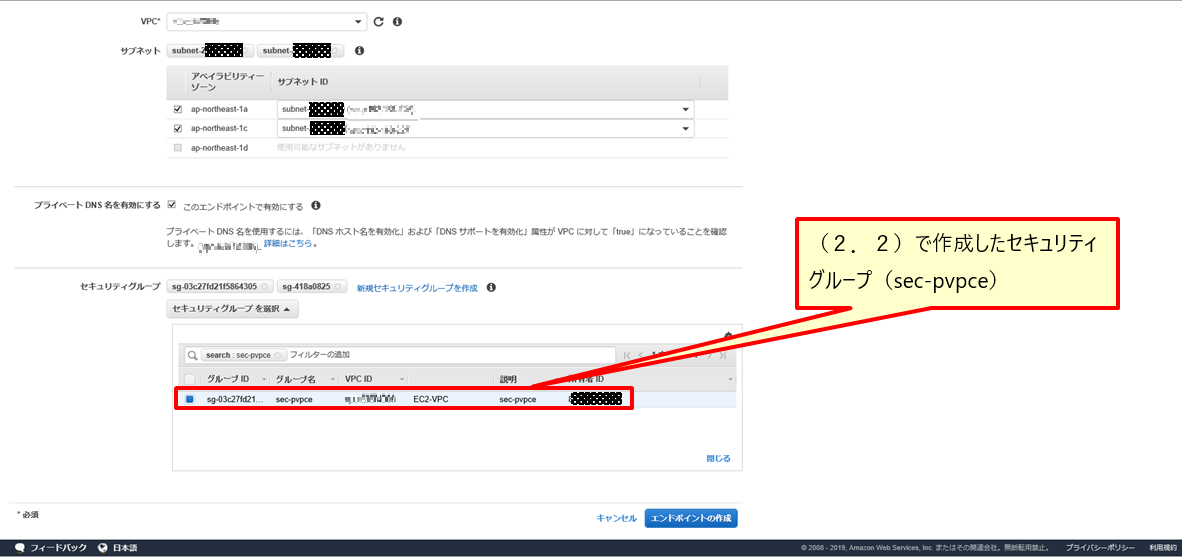1182x558 pixels.
Task: Collapse the セキュリティグループを選択 dropdown
Action: pos(232,310)
